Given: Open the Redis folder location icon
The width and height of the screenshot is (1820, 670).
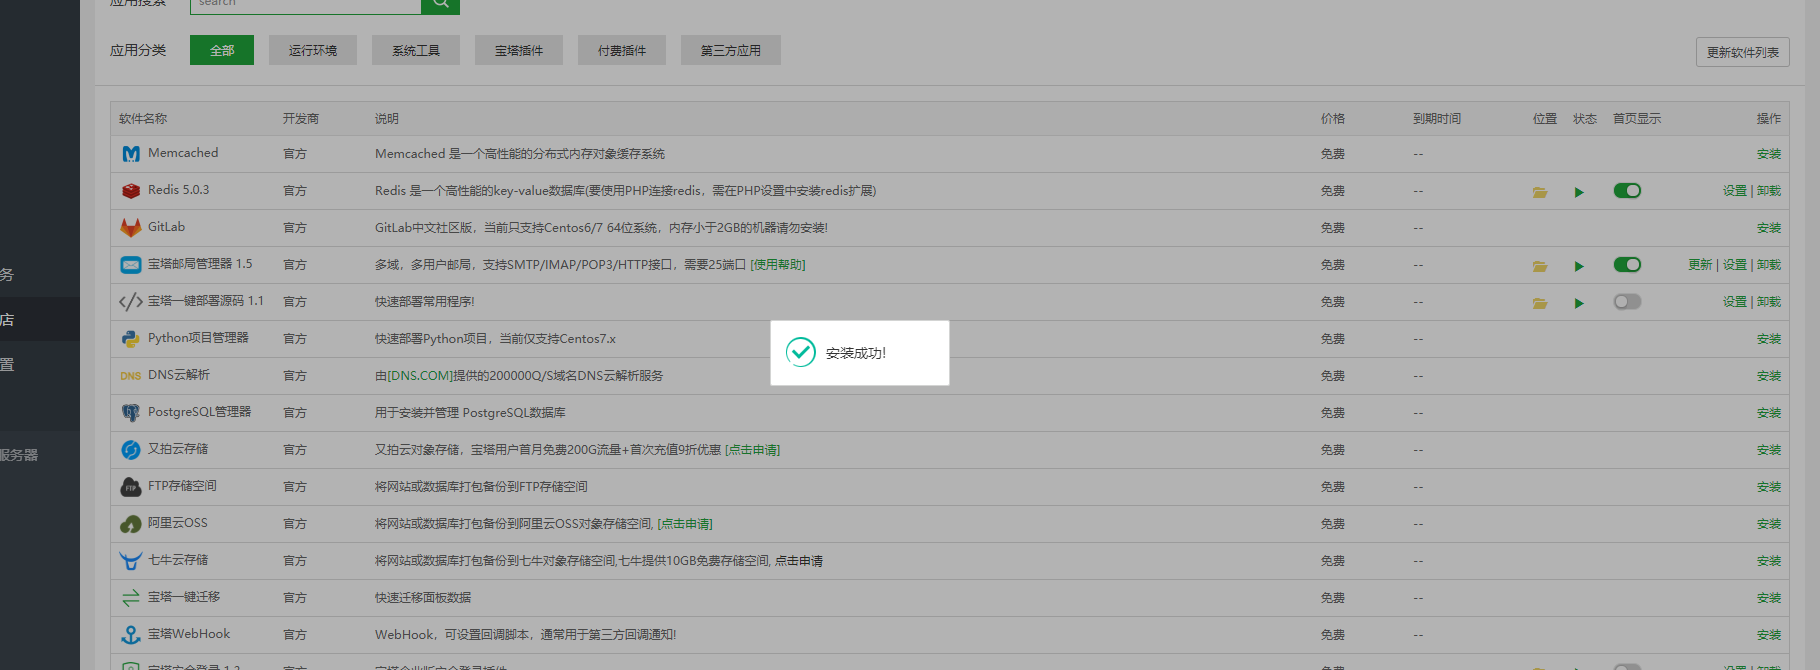Looking at the screenshot, I should coord(1540,192).
